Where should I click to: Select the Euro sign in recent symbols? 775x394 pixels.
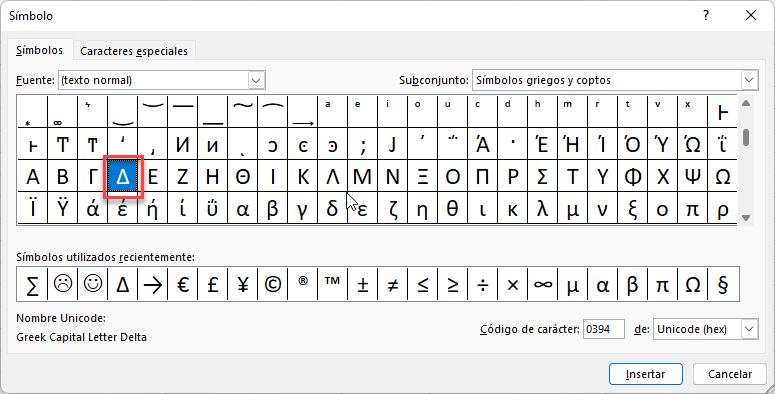[183, 284]
